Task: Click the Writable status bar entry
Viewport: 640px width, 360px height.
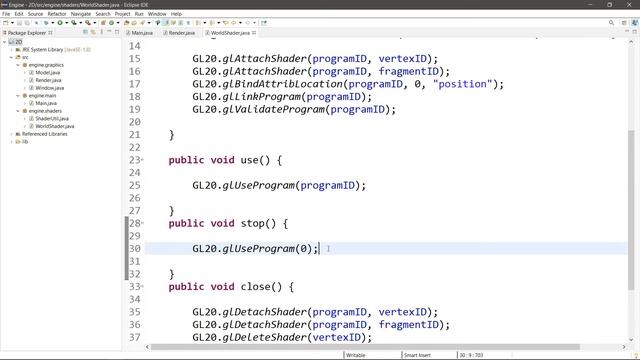Action: click(x=356, y=355)
